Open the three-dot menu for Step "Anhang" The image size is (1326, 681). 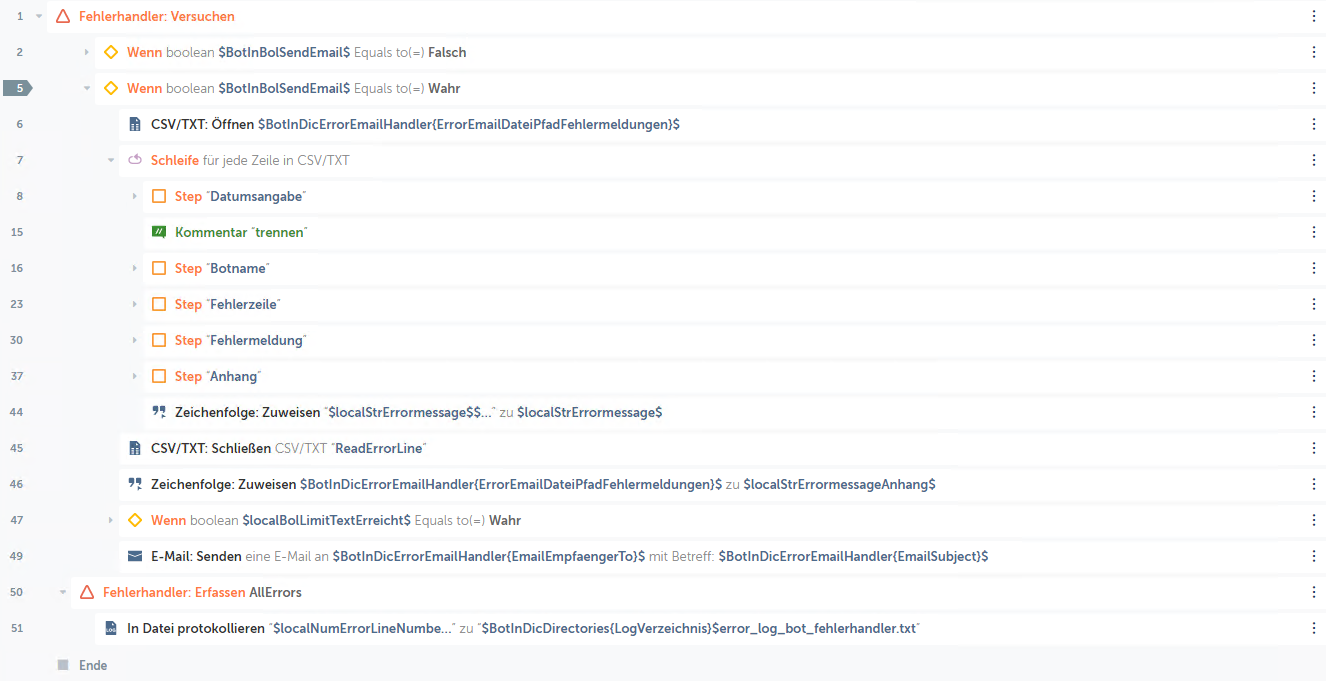(1314, 376)
